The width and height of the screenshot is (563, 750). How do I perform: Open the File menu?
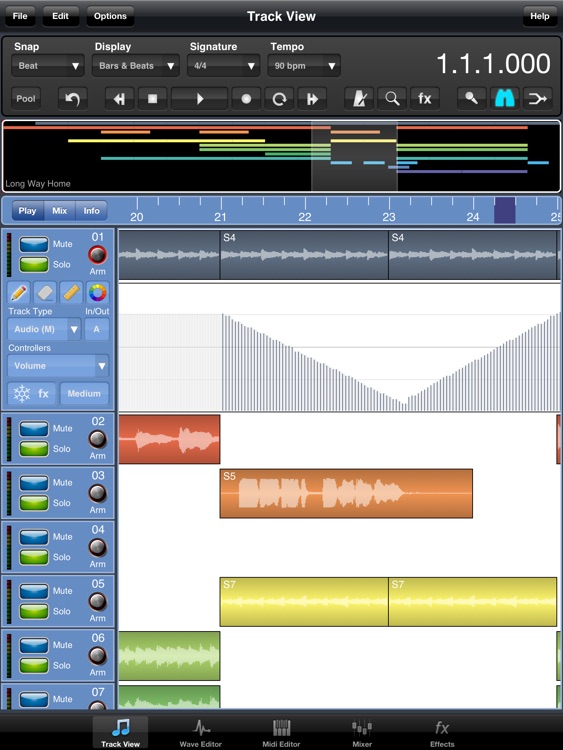tap(20, 16)
